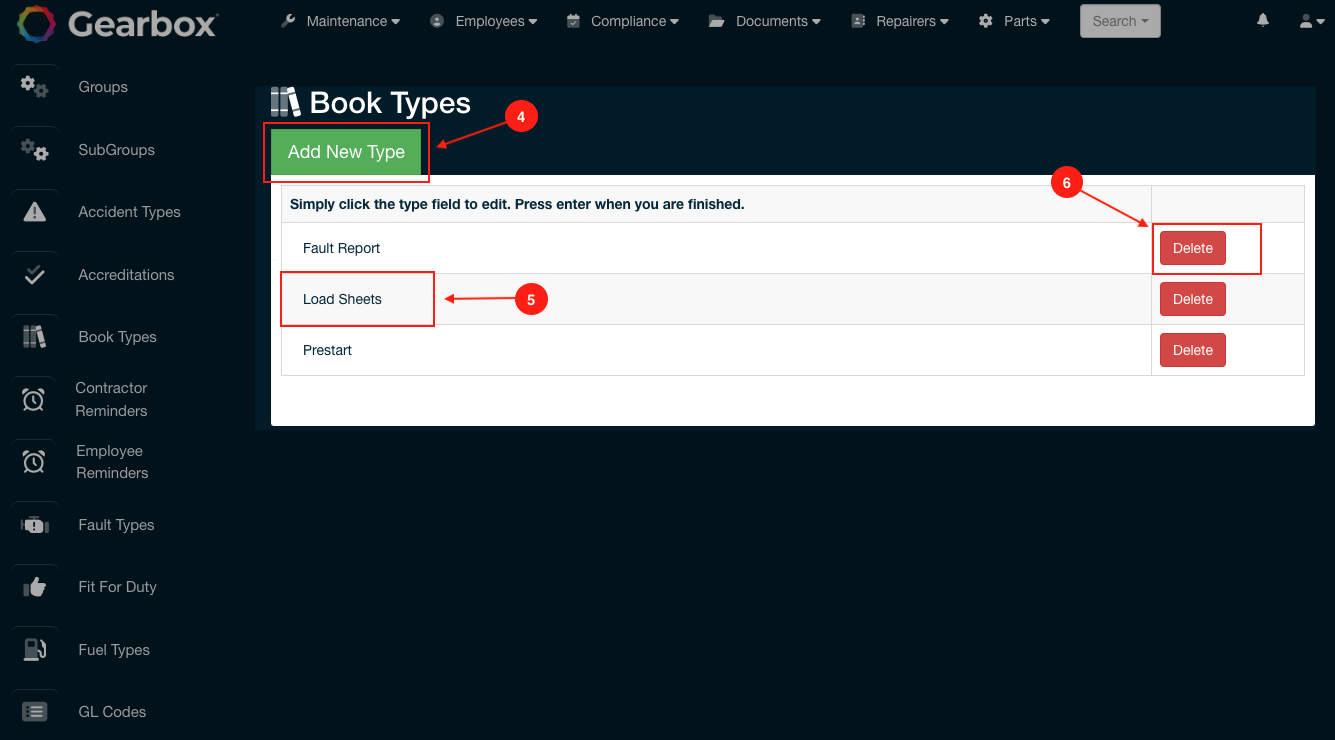This screenshot has height=740, width=1335.
Task: Click the Fault Types engine icon
Action: tap(34, 525)
